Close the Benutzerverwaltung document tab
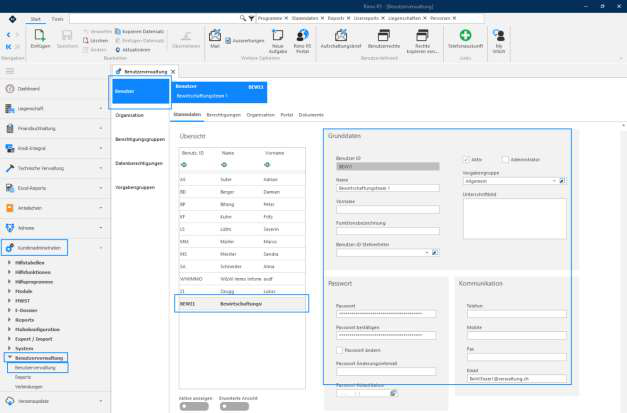This screenshot has height=413, width=627. click(173, 72)
